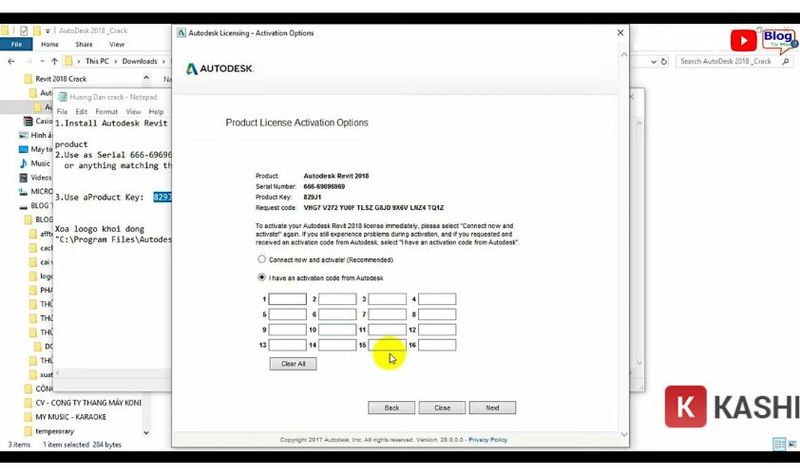Image resolution: width=800 pixels, height=475 pixels.
Task: Click activation code field 16
Action: pos(437,345)
